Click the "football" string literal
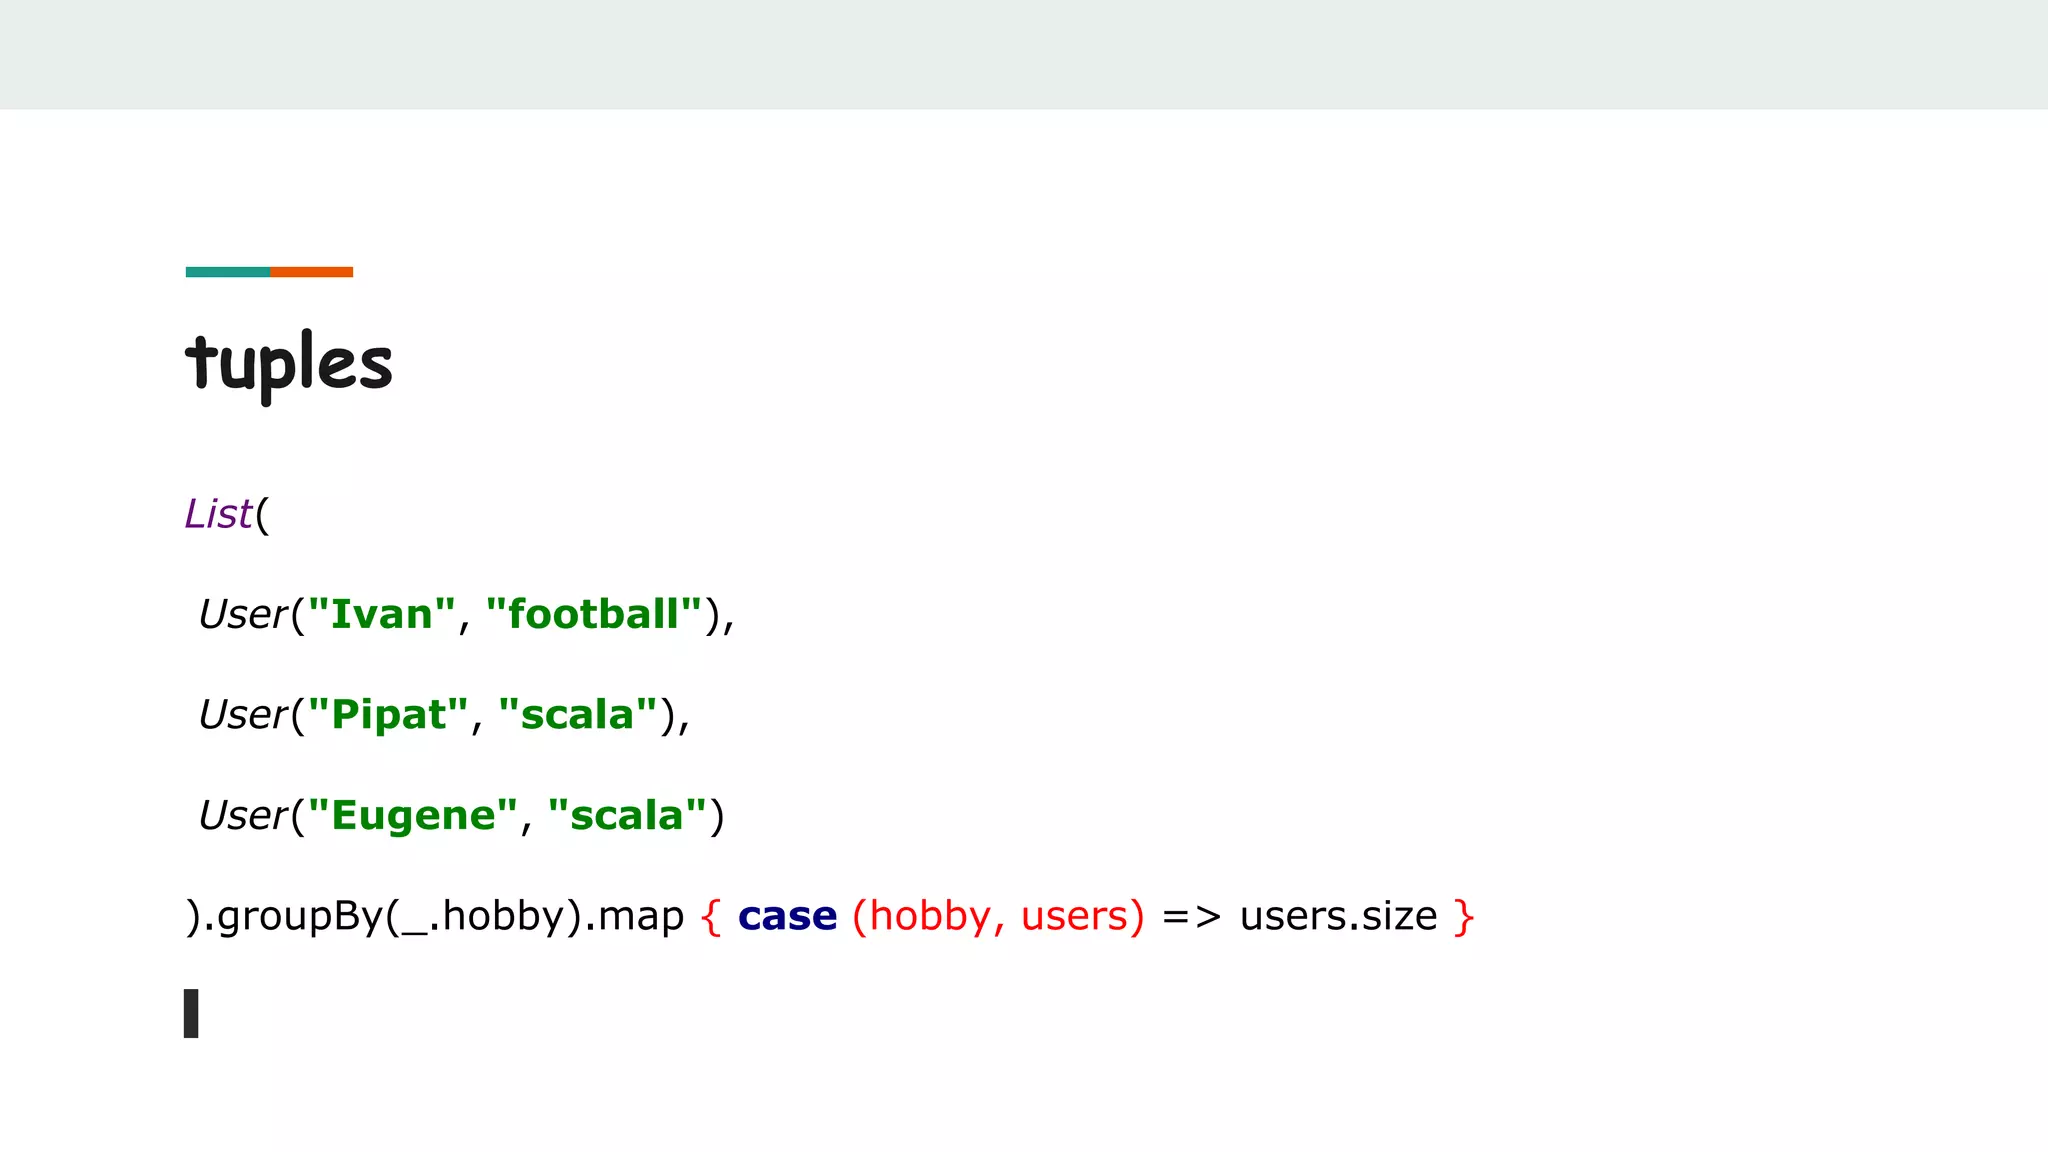 [x=594, y=614]
